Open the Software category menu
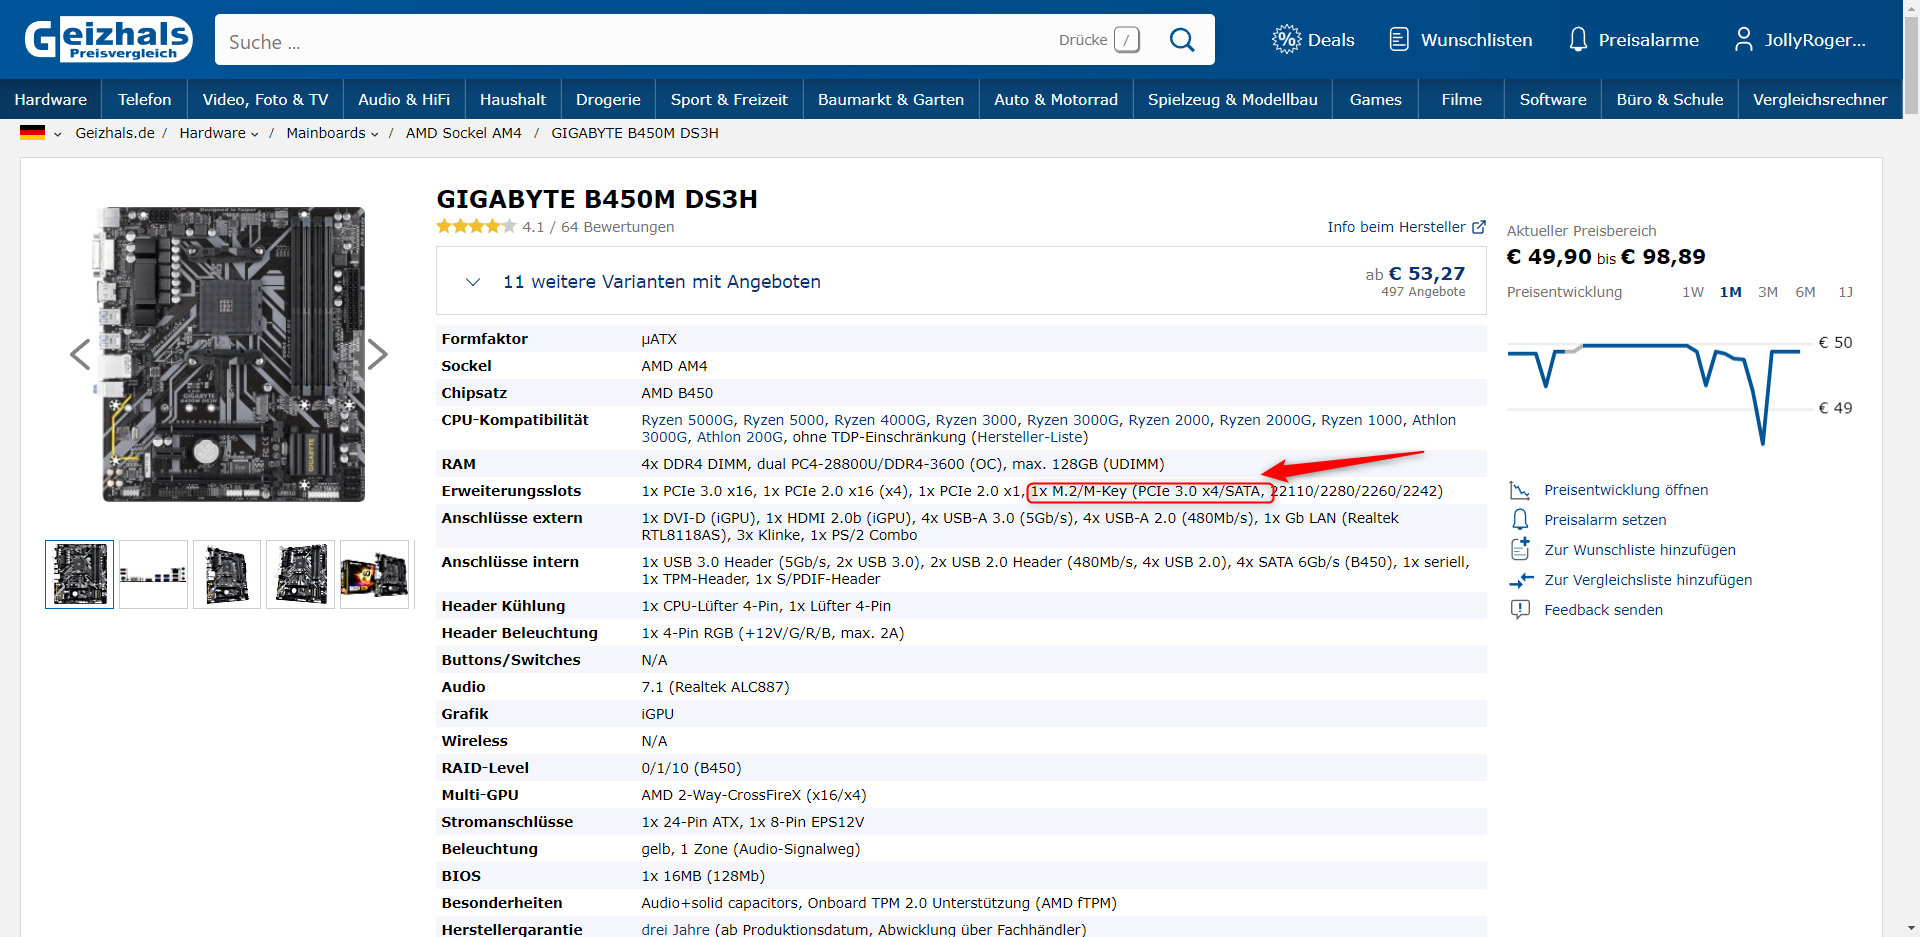1920x937 pixels. [x=1553, y=99]
